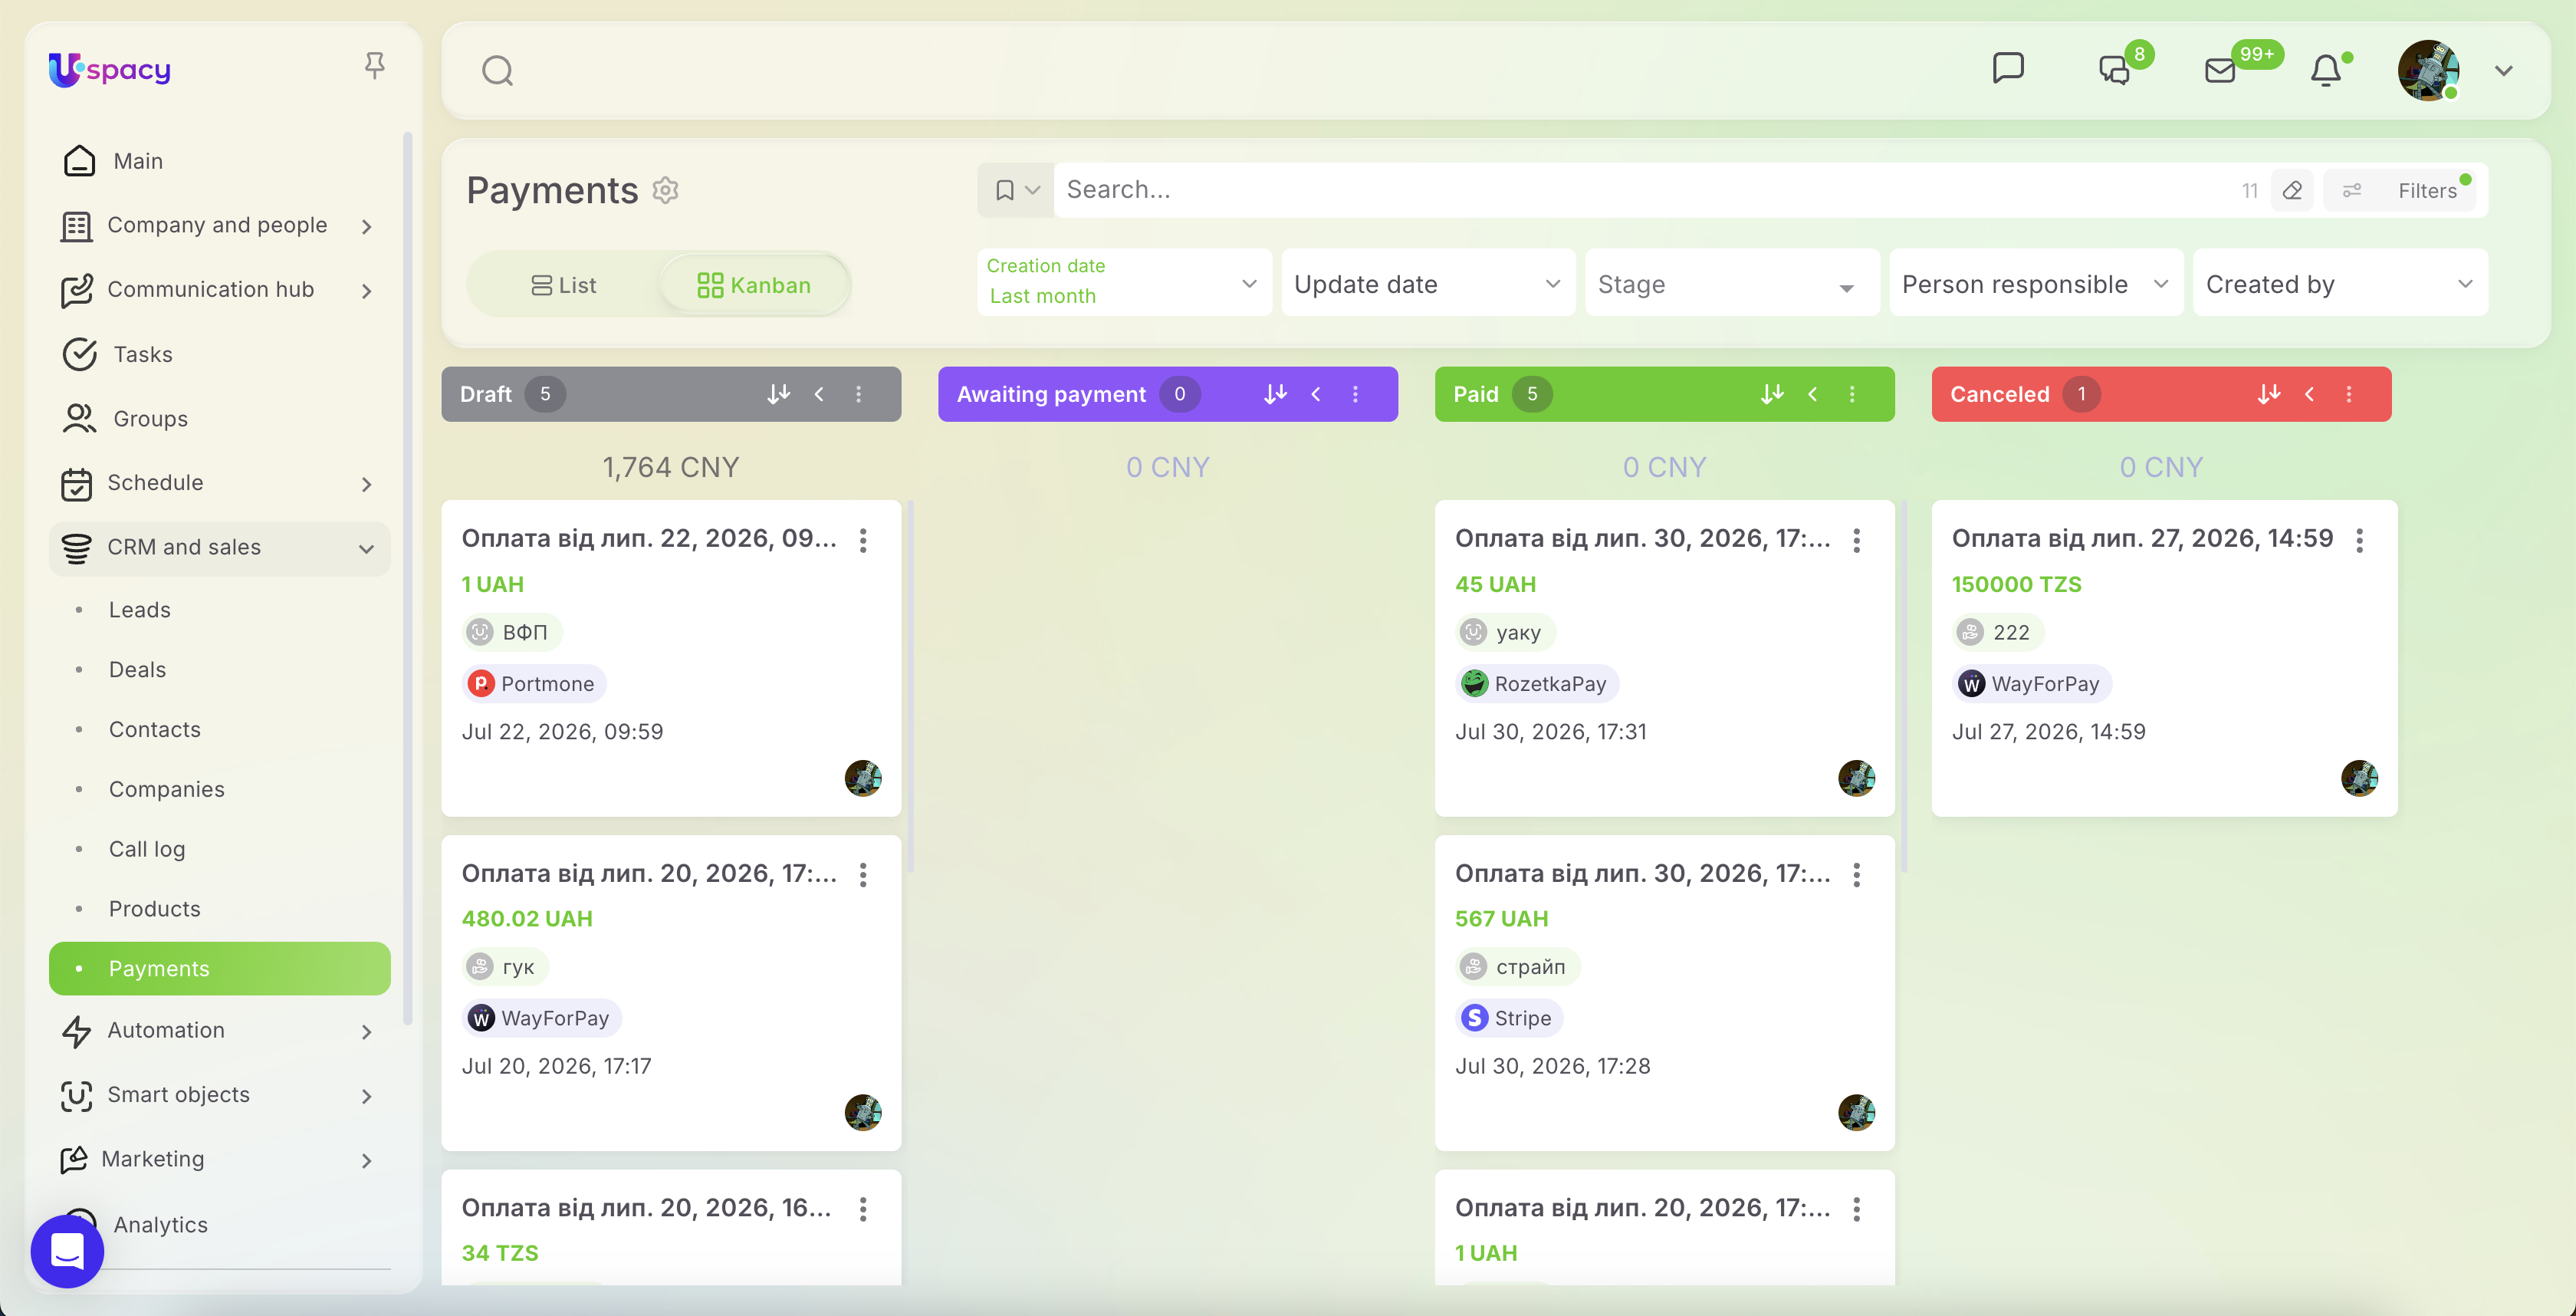Open Groups in sidebar
Screen dimensions: 2576x1316
coord(220,419)
